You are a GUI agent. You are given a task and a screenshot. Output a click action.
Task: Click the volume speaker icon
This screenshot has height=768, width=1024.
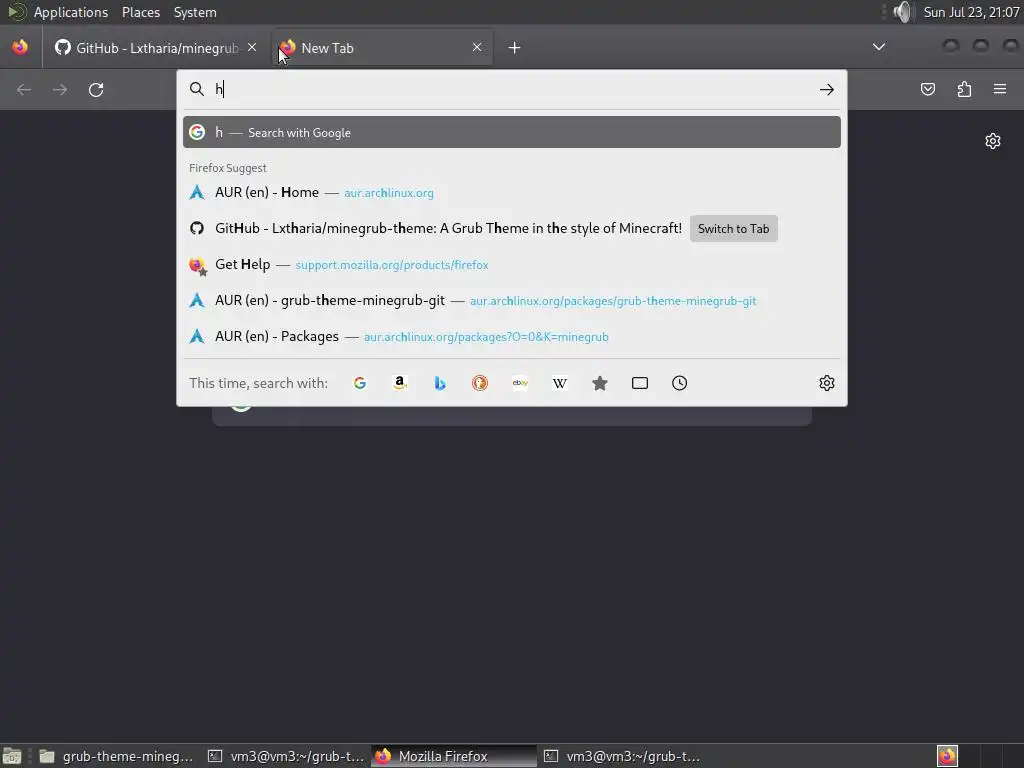pos(903,12)
